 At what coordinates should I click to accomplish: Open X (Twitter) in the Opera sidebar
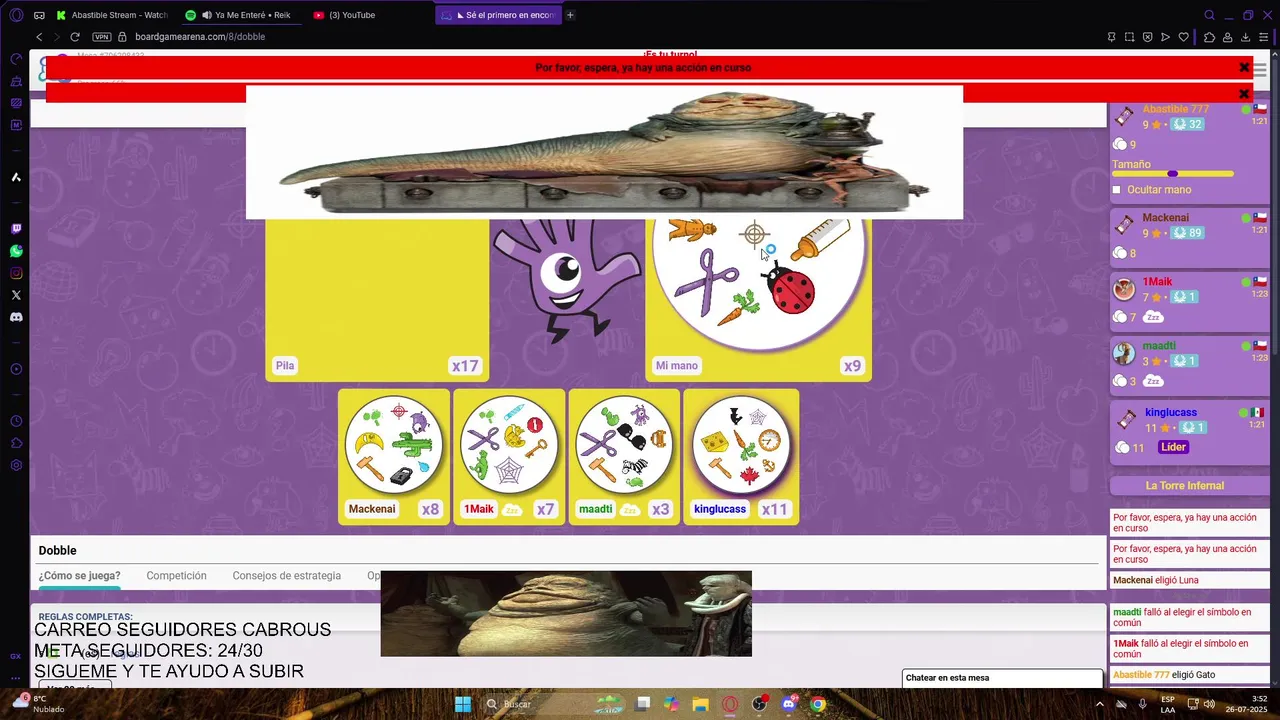16,295
